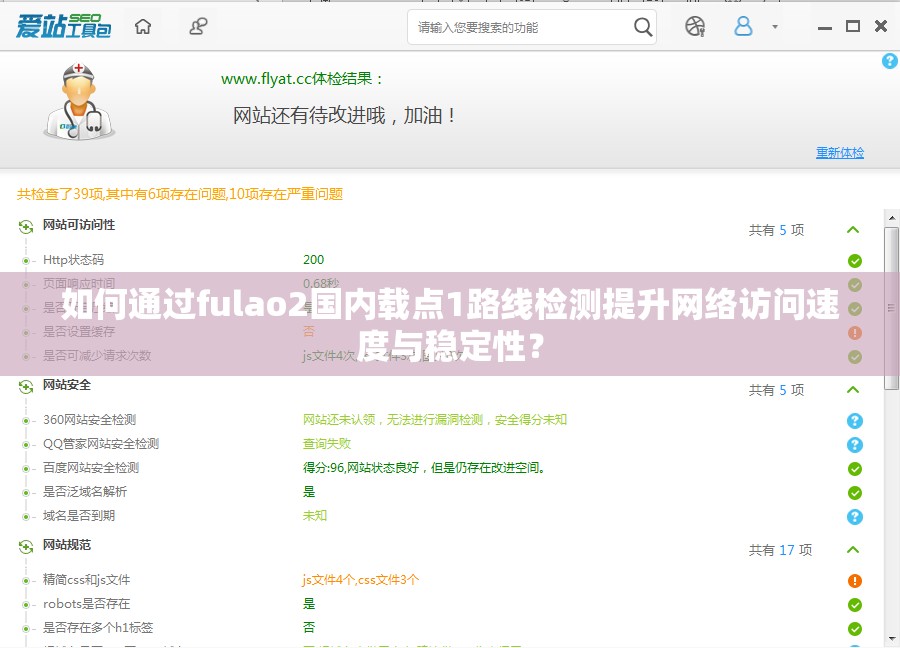Open the help question-mark icon near 域名是否到期
This screenshot has width=900, height=648.
click(854, 517)
